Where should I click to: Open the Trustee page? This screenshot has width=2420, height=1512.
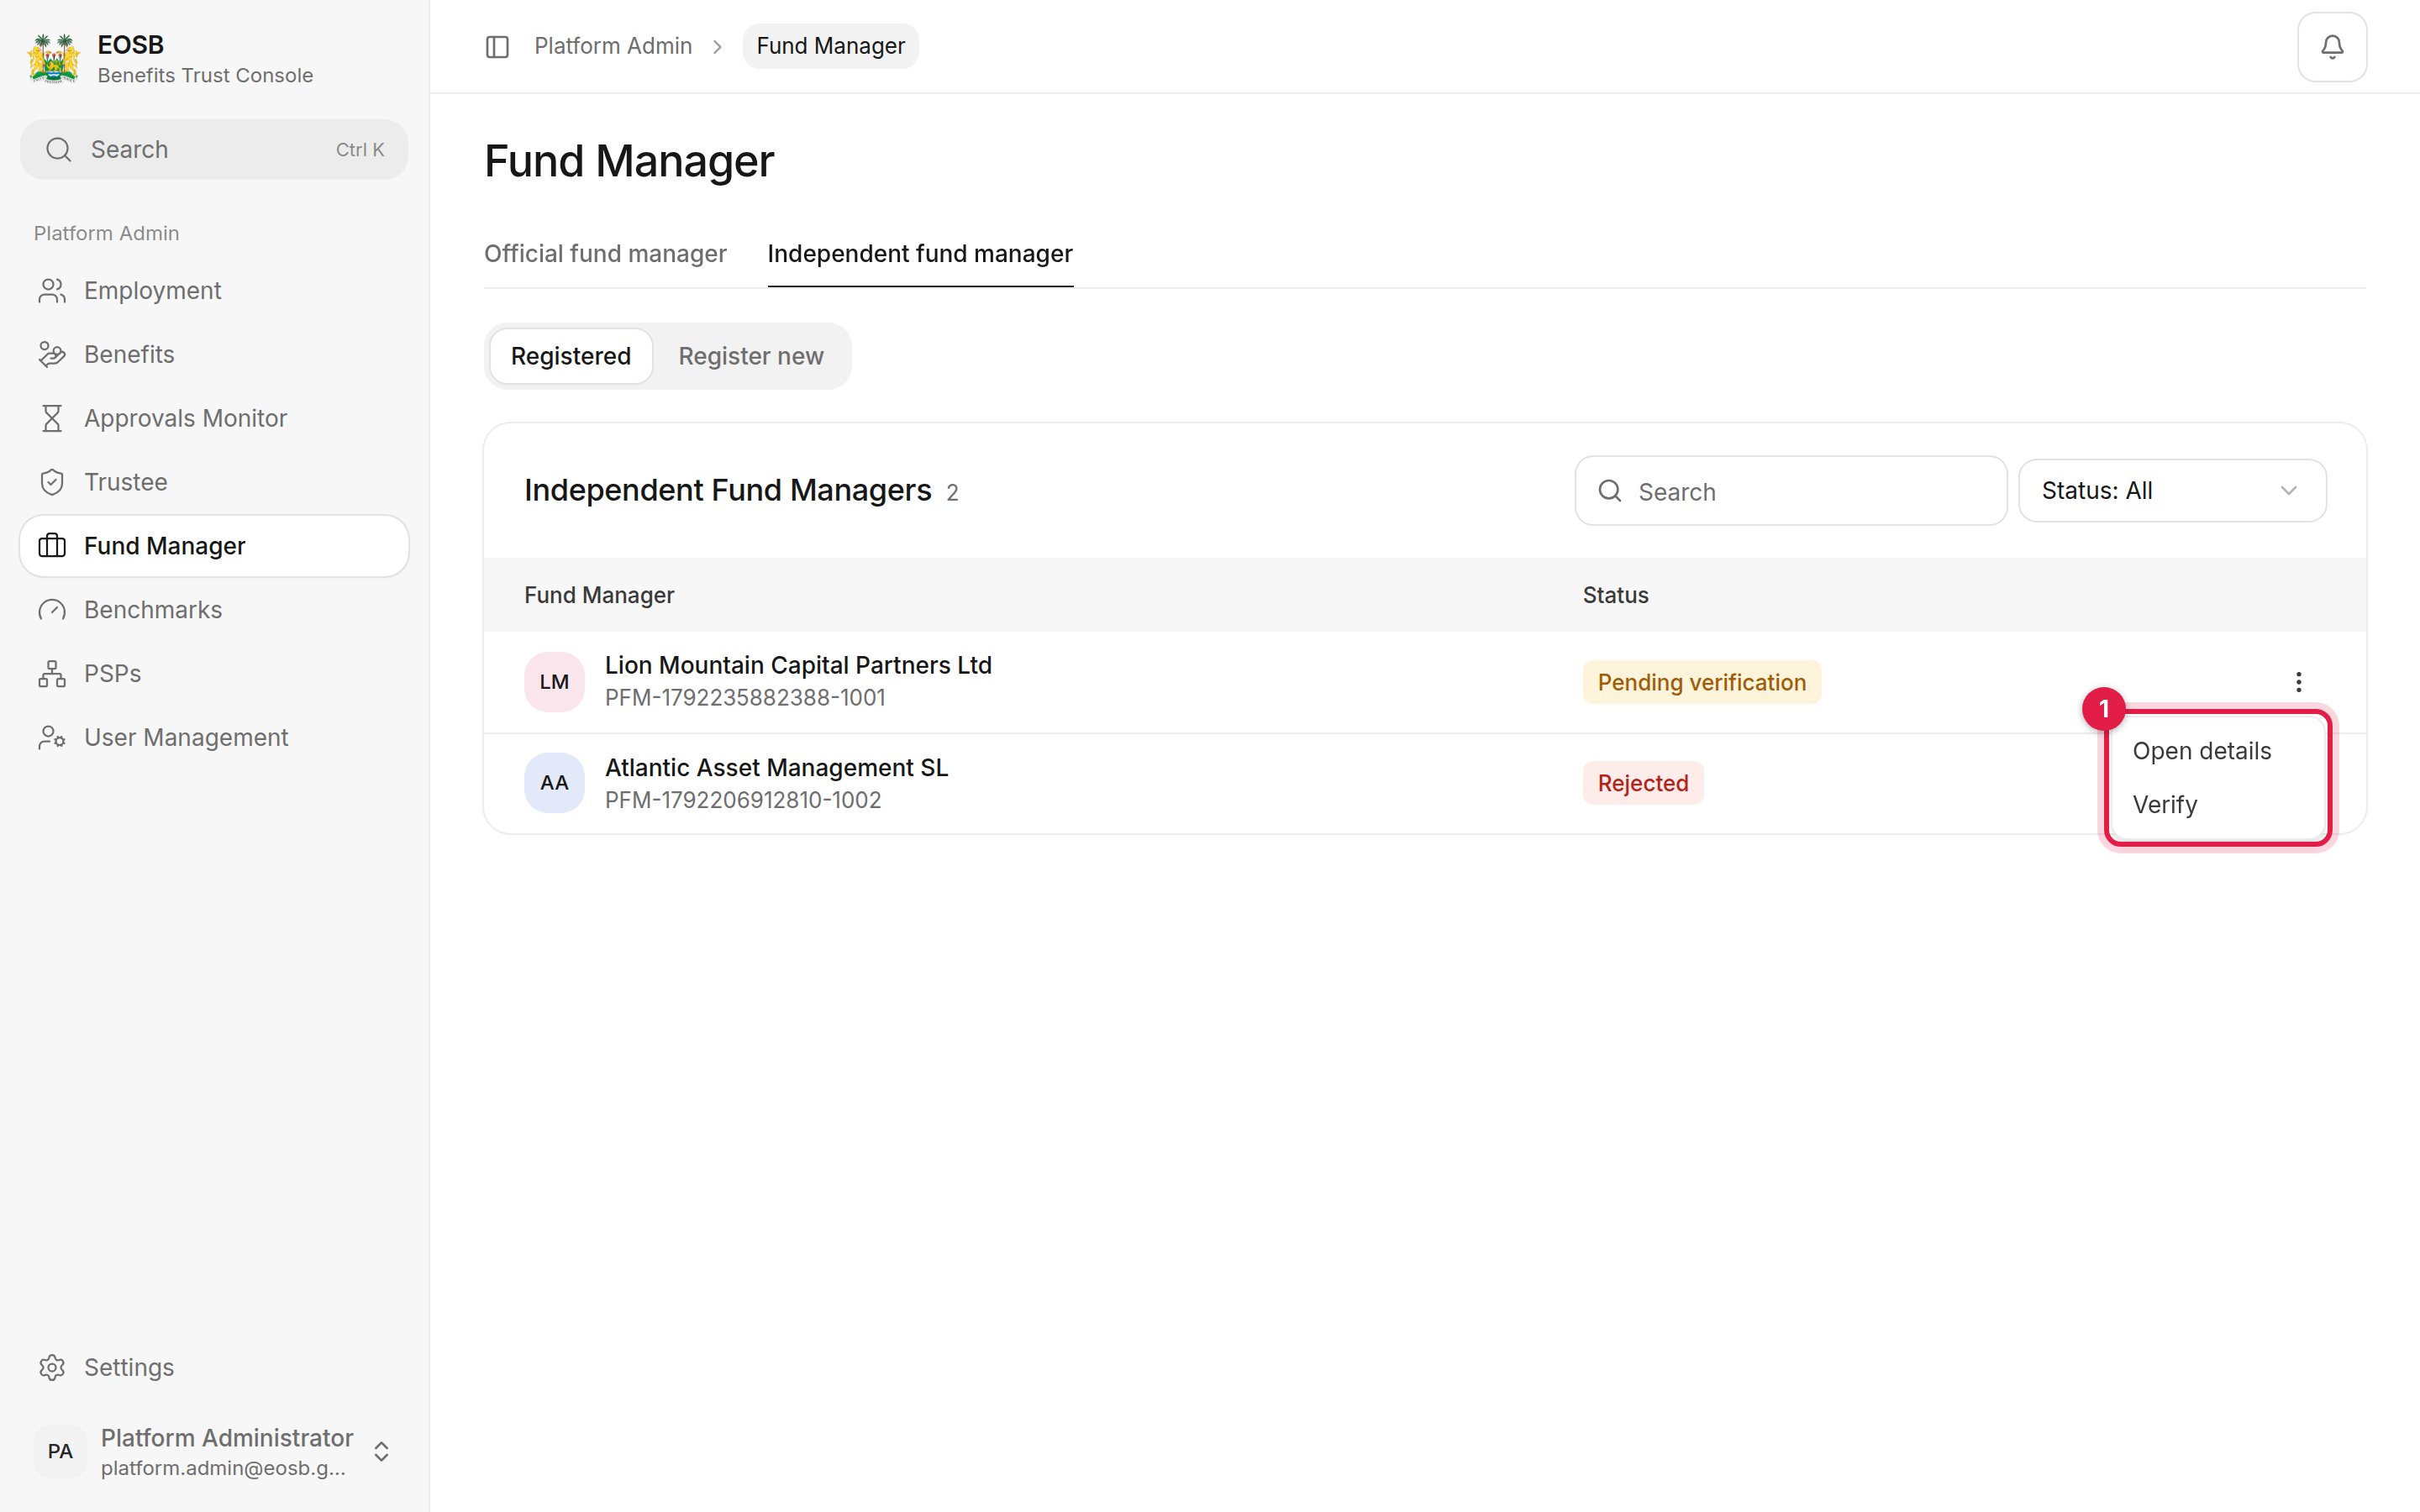pos(214,482)
